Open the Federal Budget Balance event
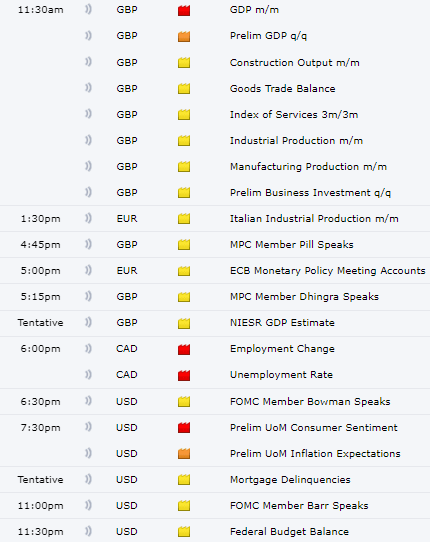The image size is (430, 542). (290, 532)
